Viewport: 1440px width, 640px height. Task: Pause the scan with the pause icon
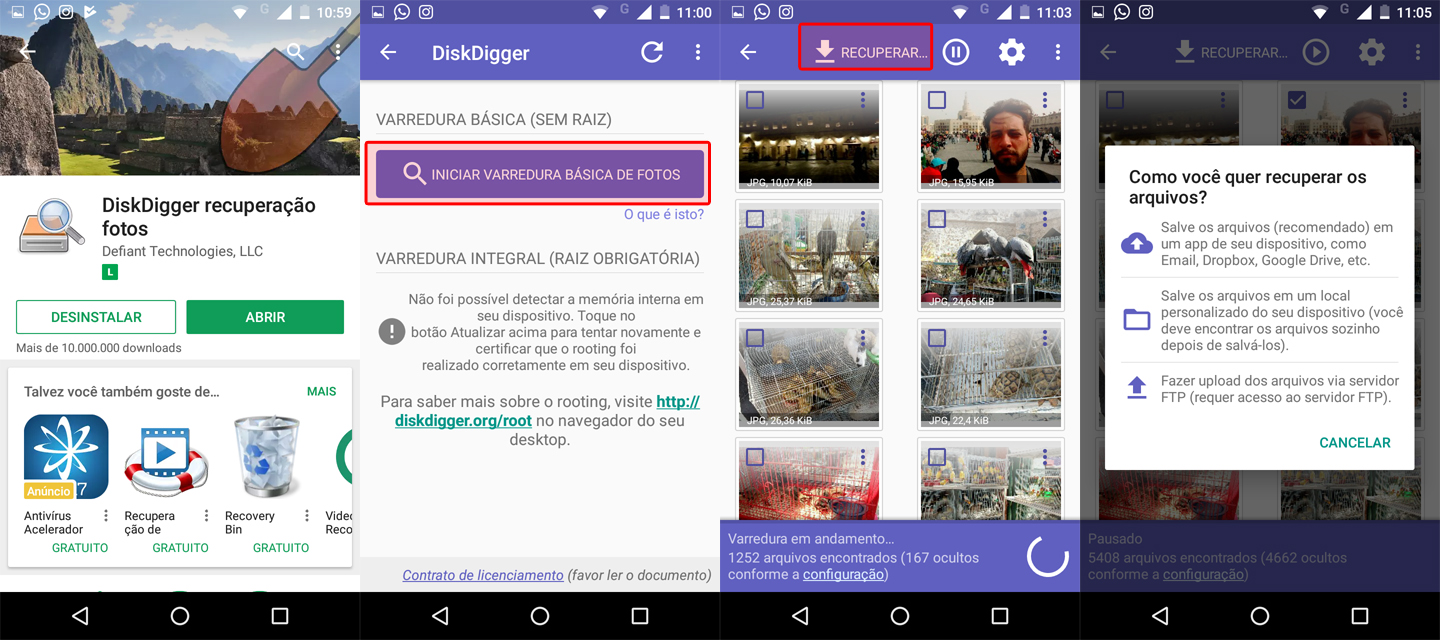point(956,52)
